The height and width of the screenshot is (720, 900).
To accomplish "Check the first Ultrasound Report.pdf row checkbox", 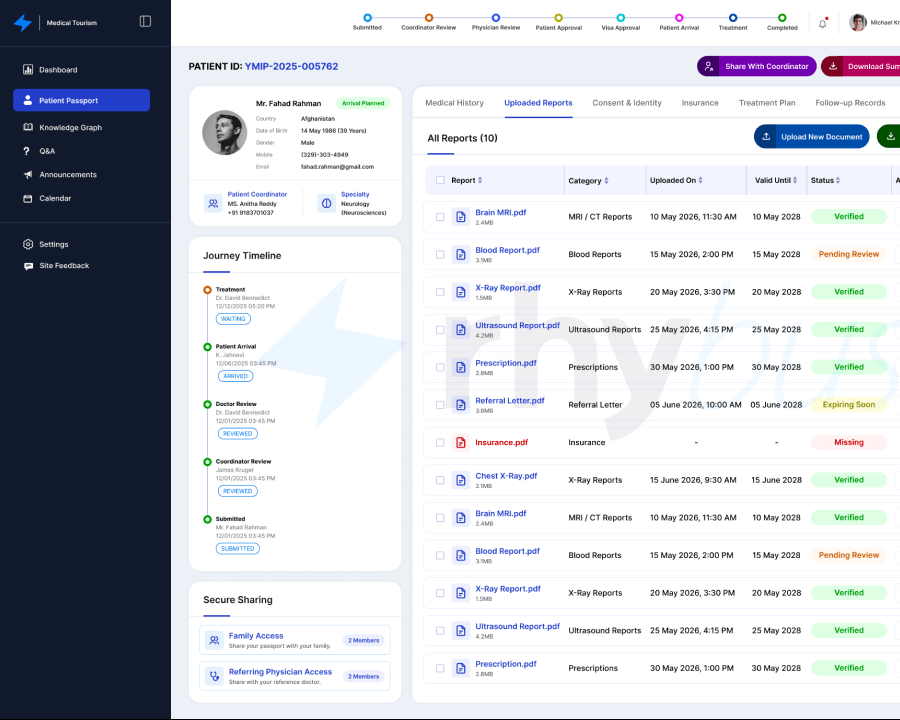I will (440, 330).
